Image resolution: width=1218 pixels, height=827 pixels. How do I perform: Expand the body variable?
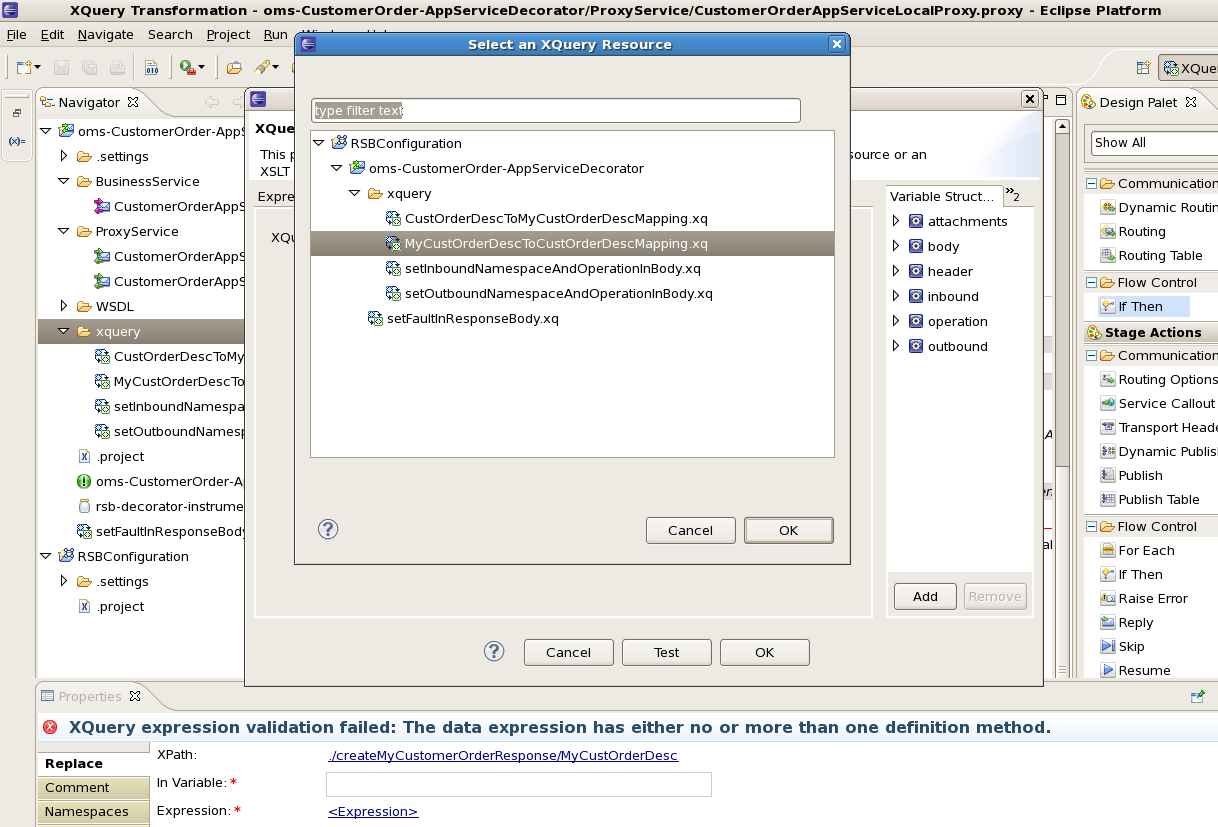[x=896, y=246]
